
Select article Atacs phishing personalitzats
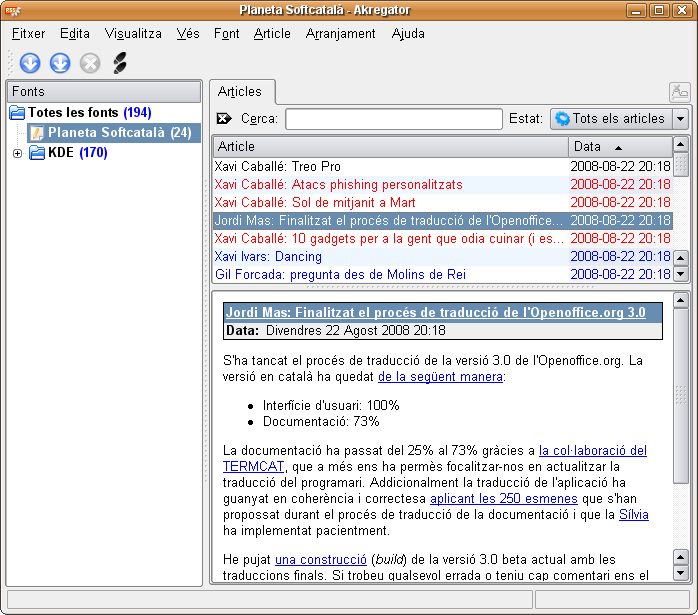click(x=390, y=185)
